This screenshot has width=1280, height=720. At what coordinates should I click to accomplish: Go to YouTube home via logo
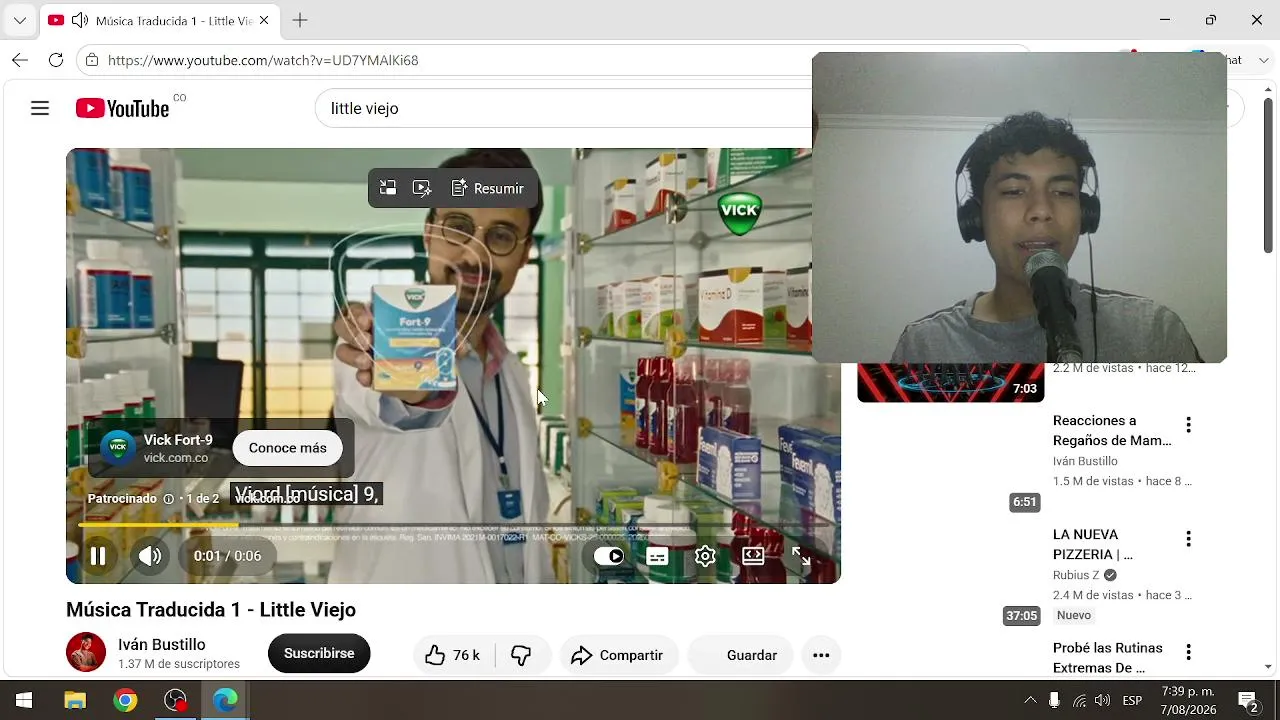coord(122,108)
